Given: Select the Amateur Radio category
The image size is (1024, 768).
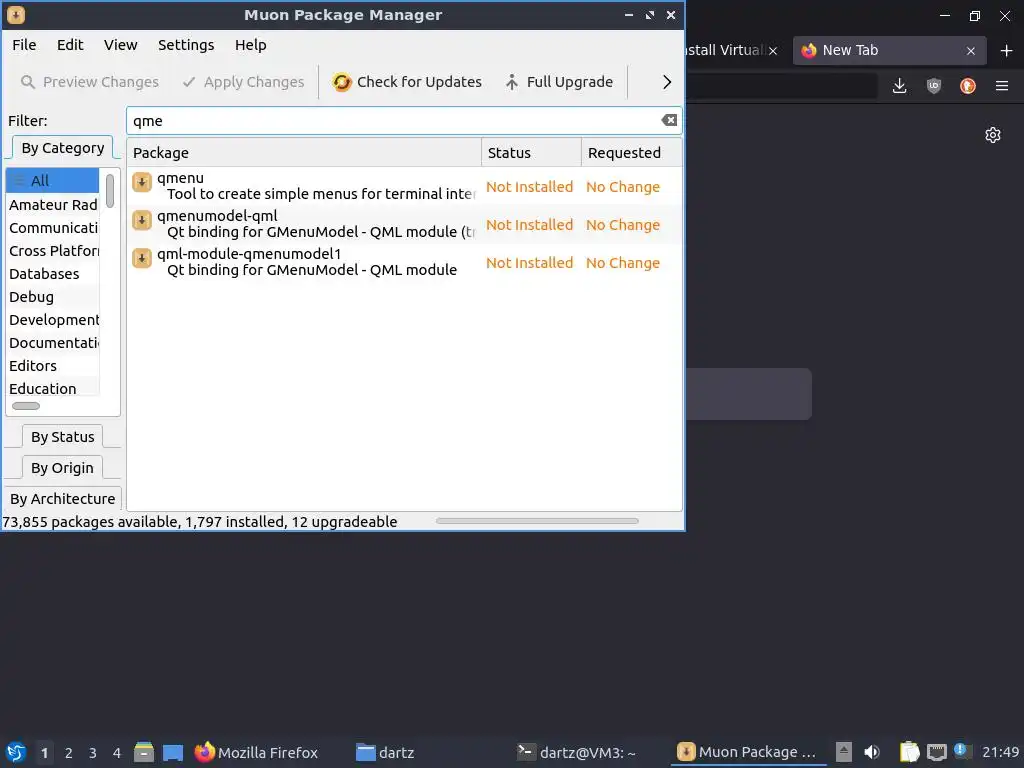Looking at the screenshot, I should coord(53,205).
